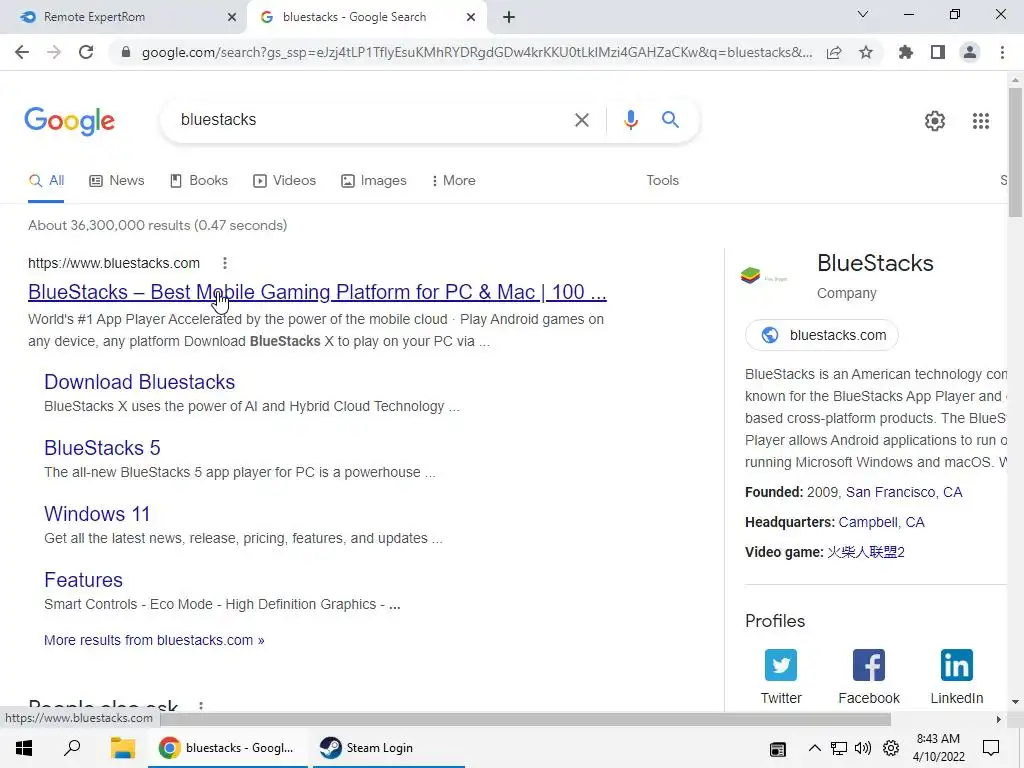Open search Tools
The width and height of the screenshot is (1024, 768).
(662, 181)
